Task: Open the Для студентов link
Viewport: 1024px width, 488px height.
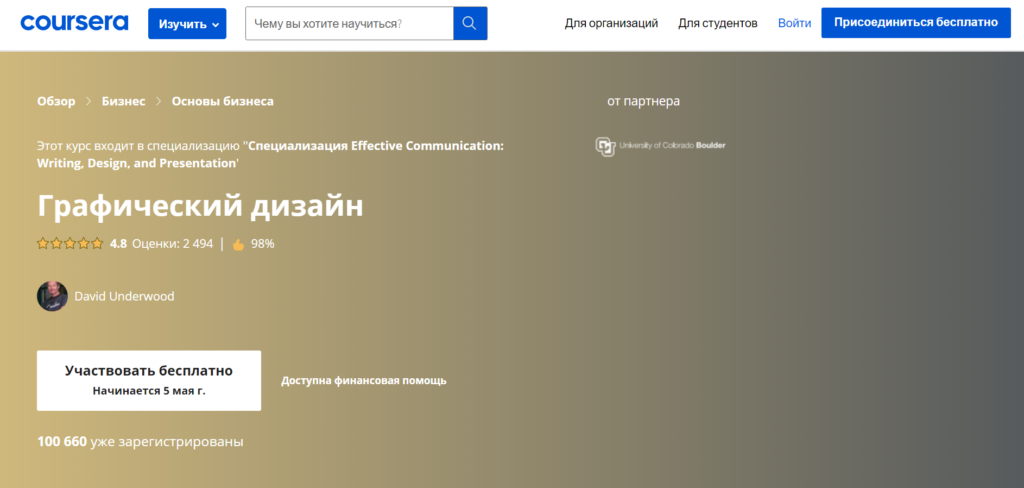Action: (x=718, y=24)
